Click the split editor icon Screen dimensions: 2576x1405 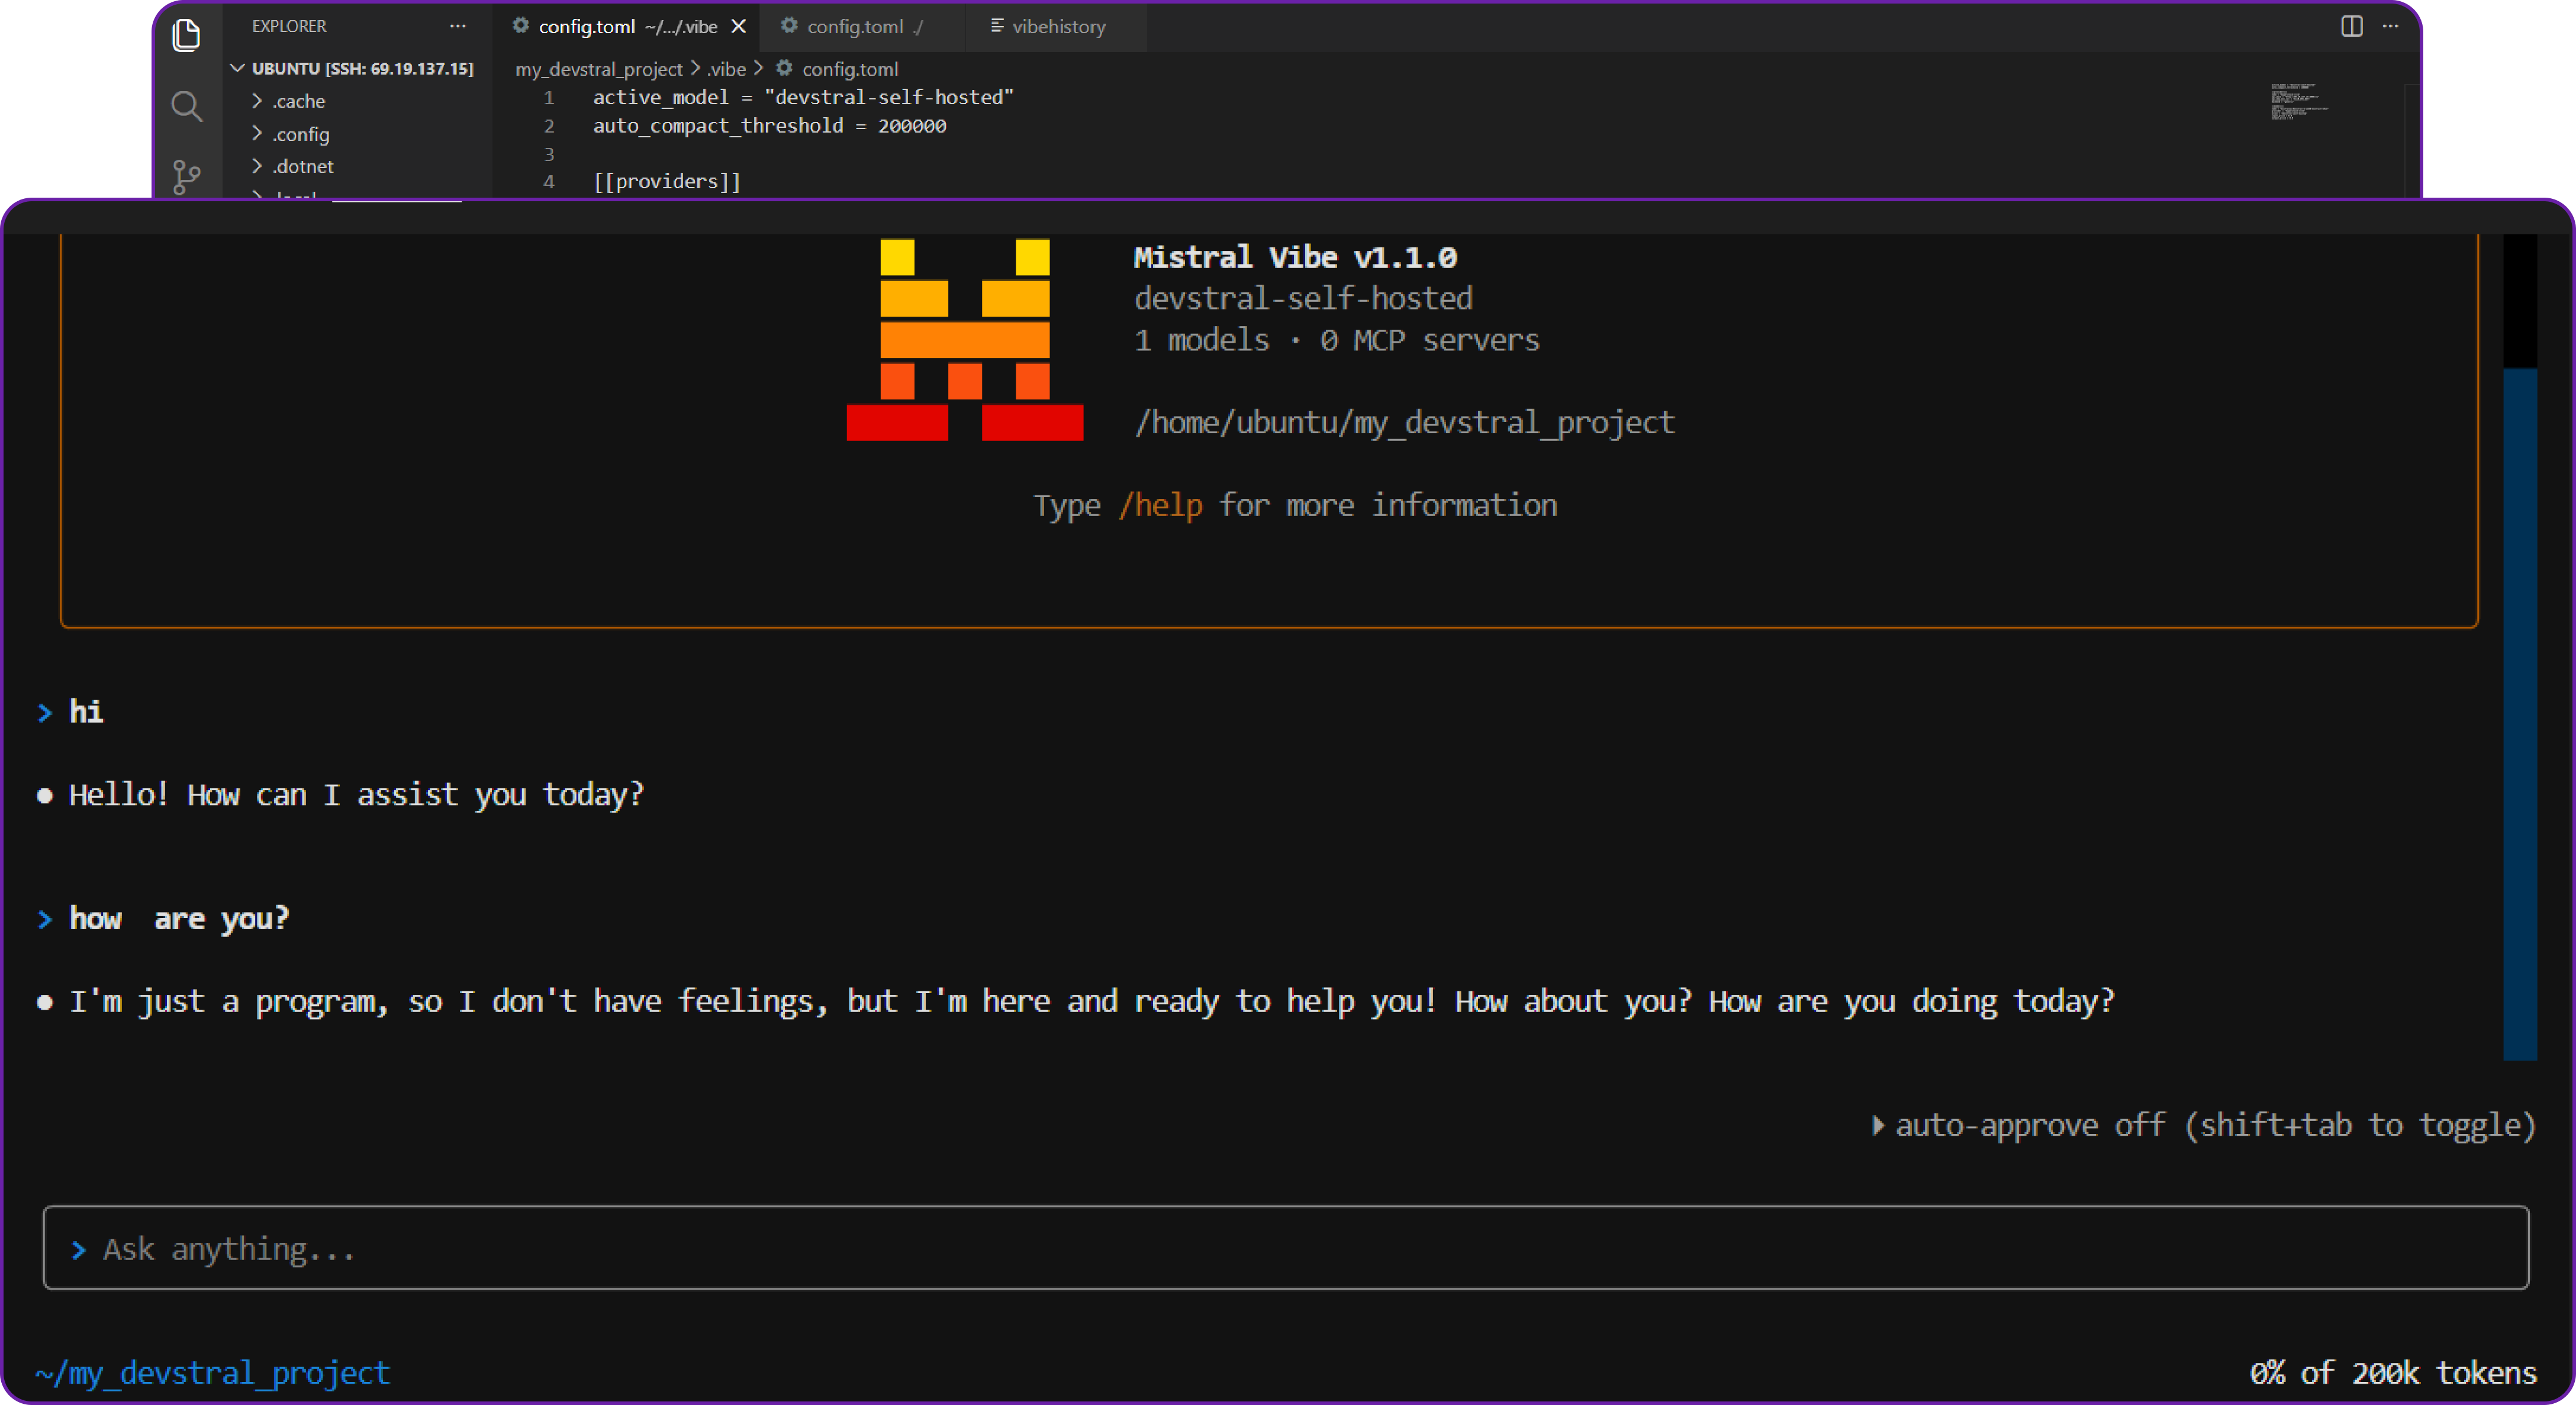tap(2351, 26)
